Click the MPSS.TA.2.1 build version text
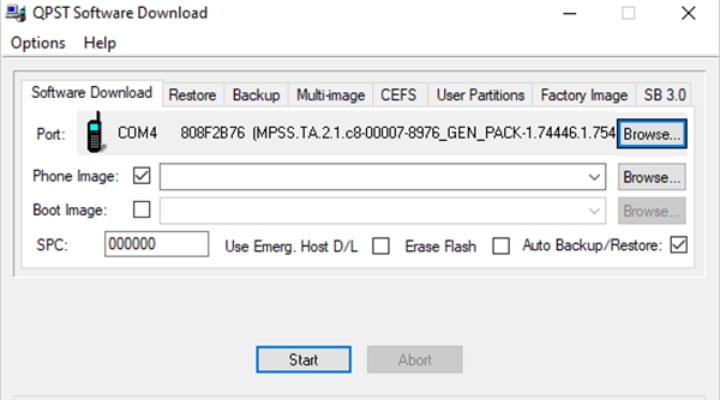The image size is (721, 400). [434, 133]
